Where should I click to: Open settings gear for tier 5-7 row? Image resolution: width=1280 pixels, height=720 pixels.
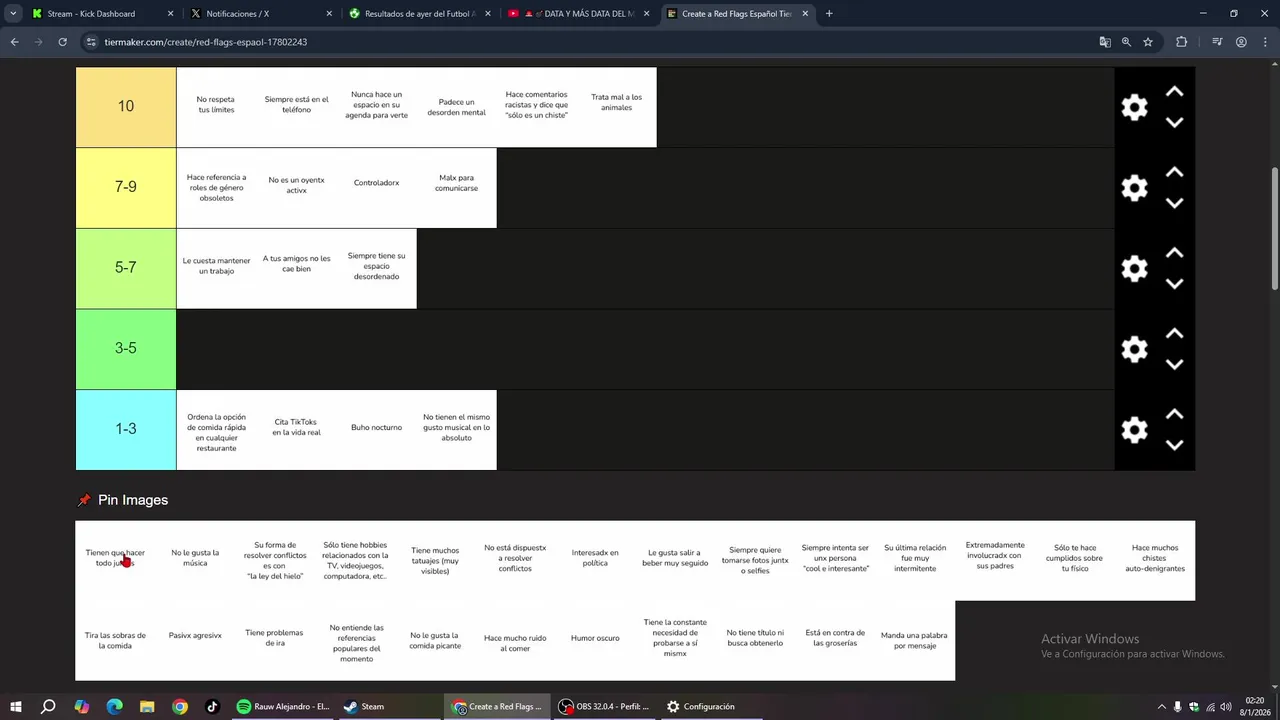coord(1134,268)
